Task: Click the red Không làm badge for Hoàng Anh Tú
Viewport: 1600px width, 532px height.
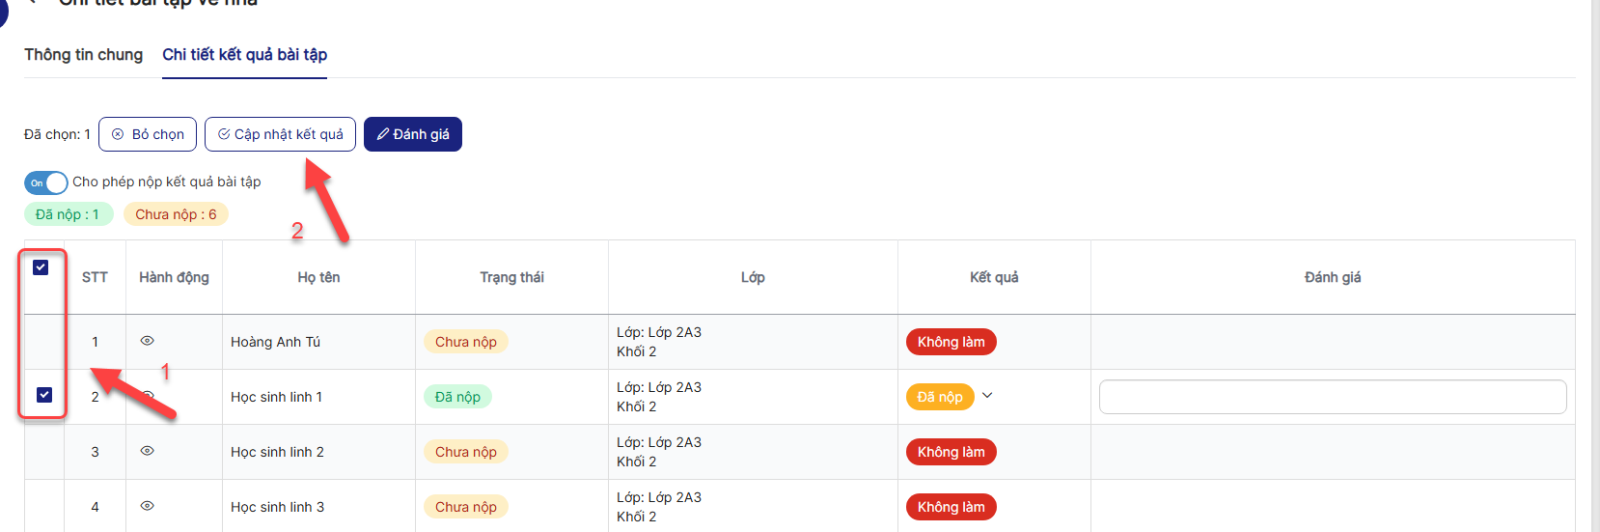Action: [951, 342]
